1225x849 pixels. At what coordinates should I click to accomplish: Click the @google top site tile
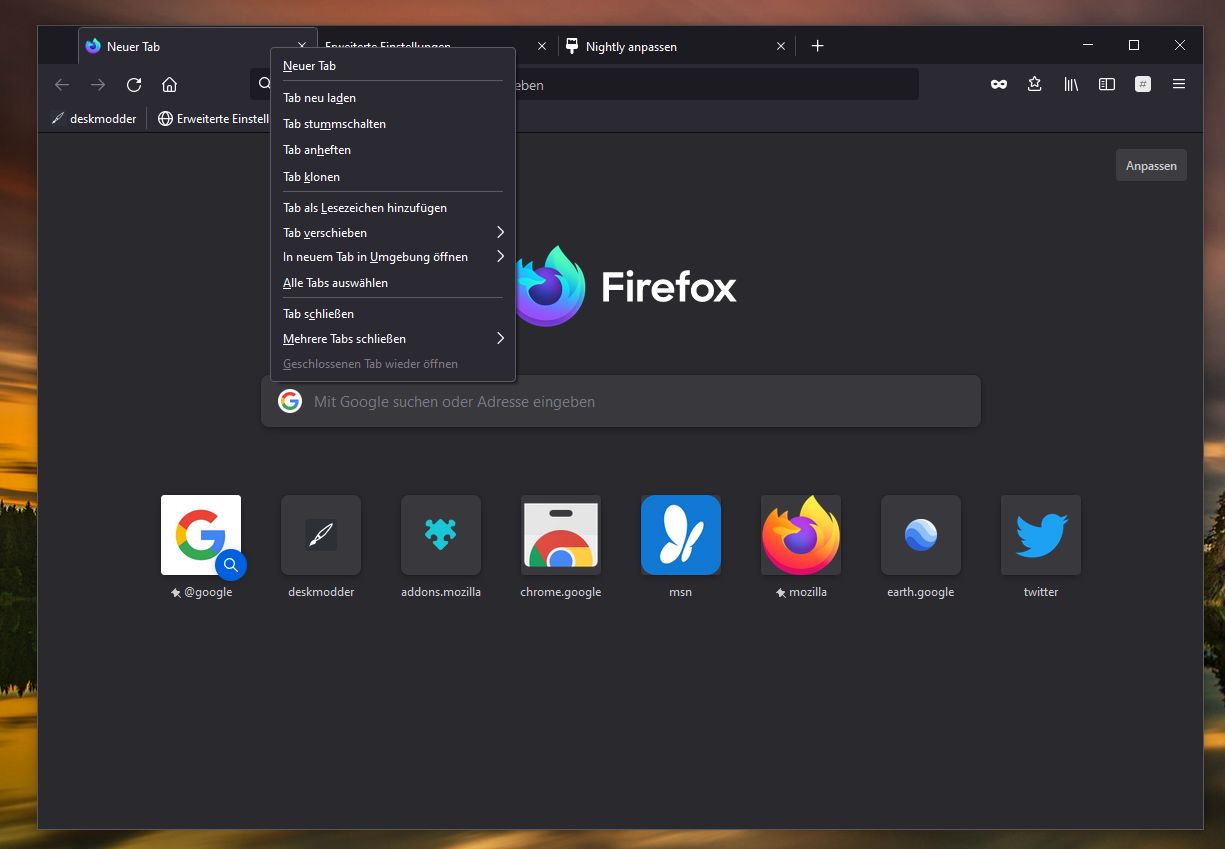pyautogui.click(x=201, y=535)
